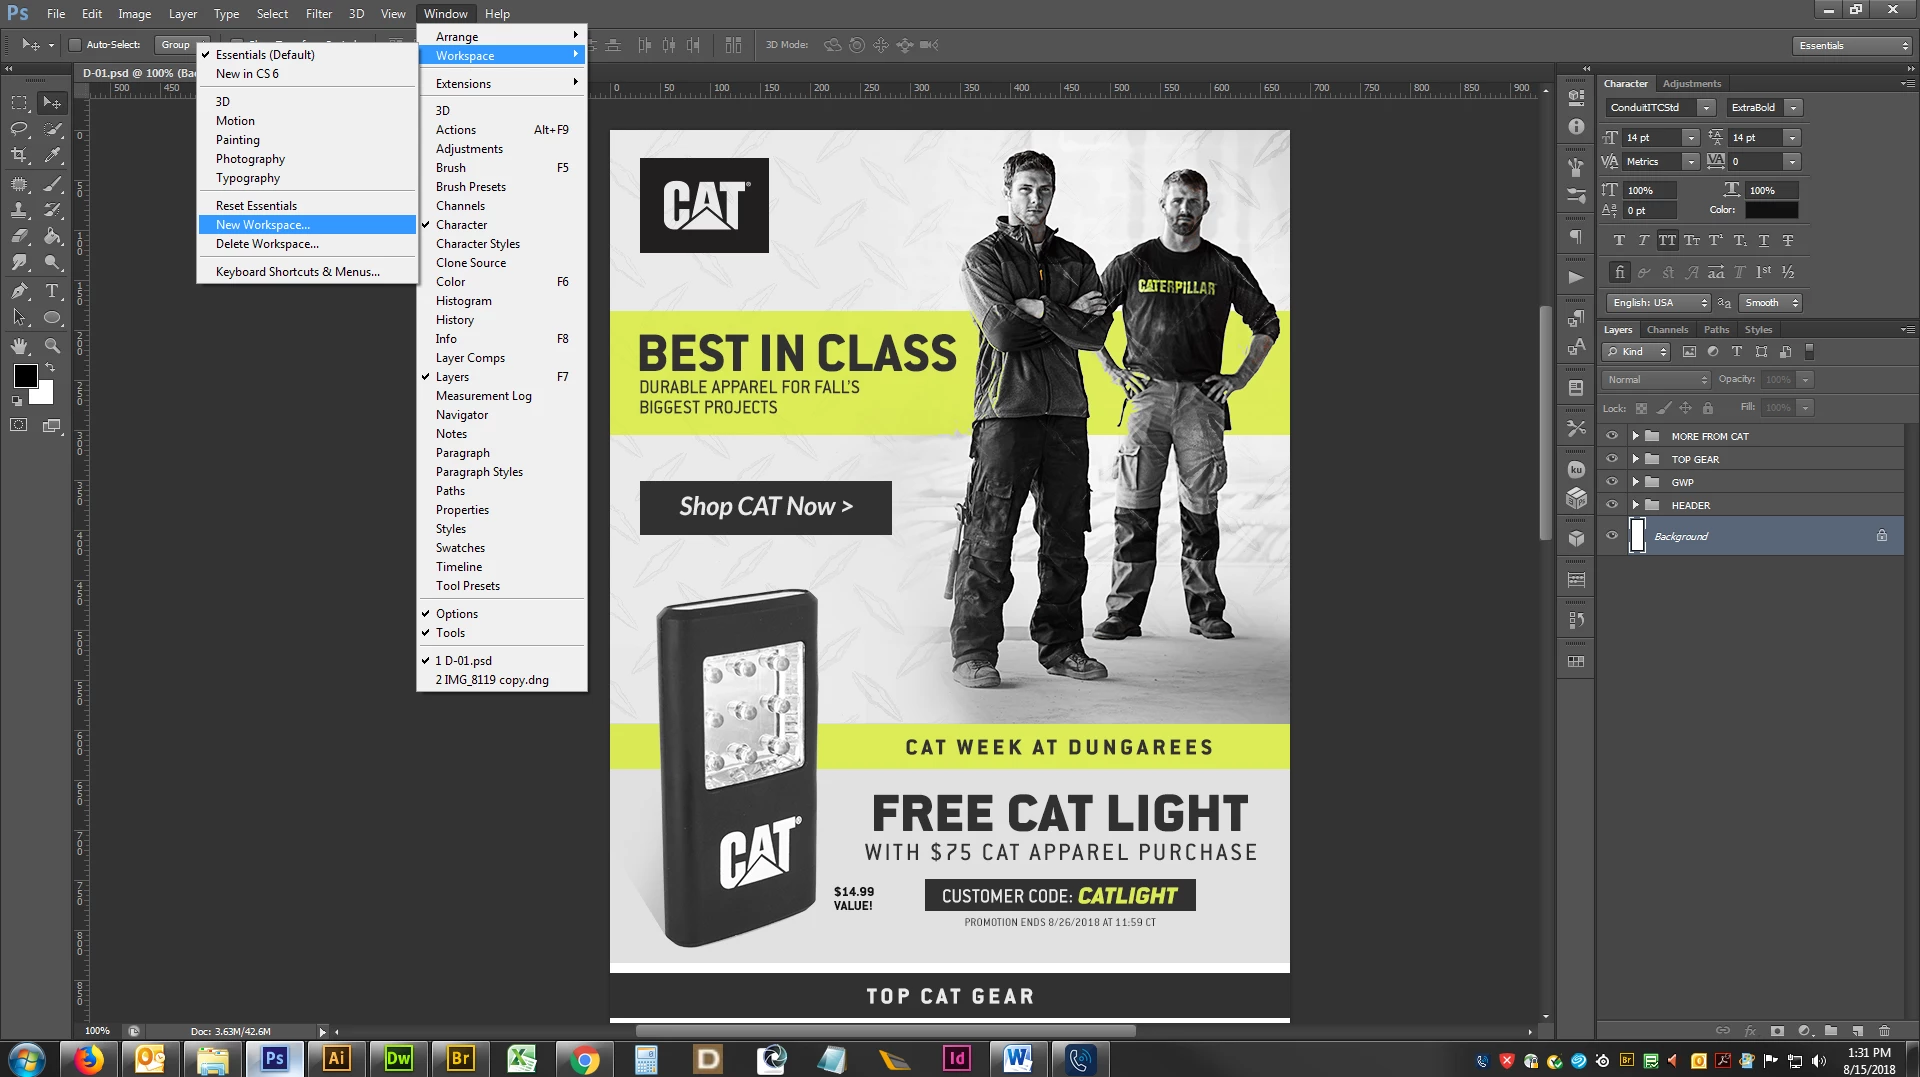The image size is (1920, 1077).
Task: Click Reset Essentials in workspace submenu
Action: coord(307,206)
